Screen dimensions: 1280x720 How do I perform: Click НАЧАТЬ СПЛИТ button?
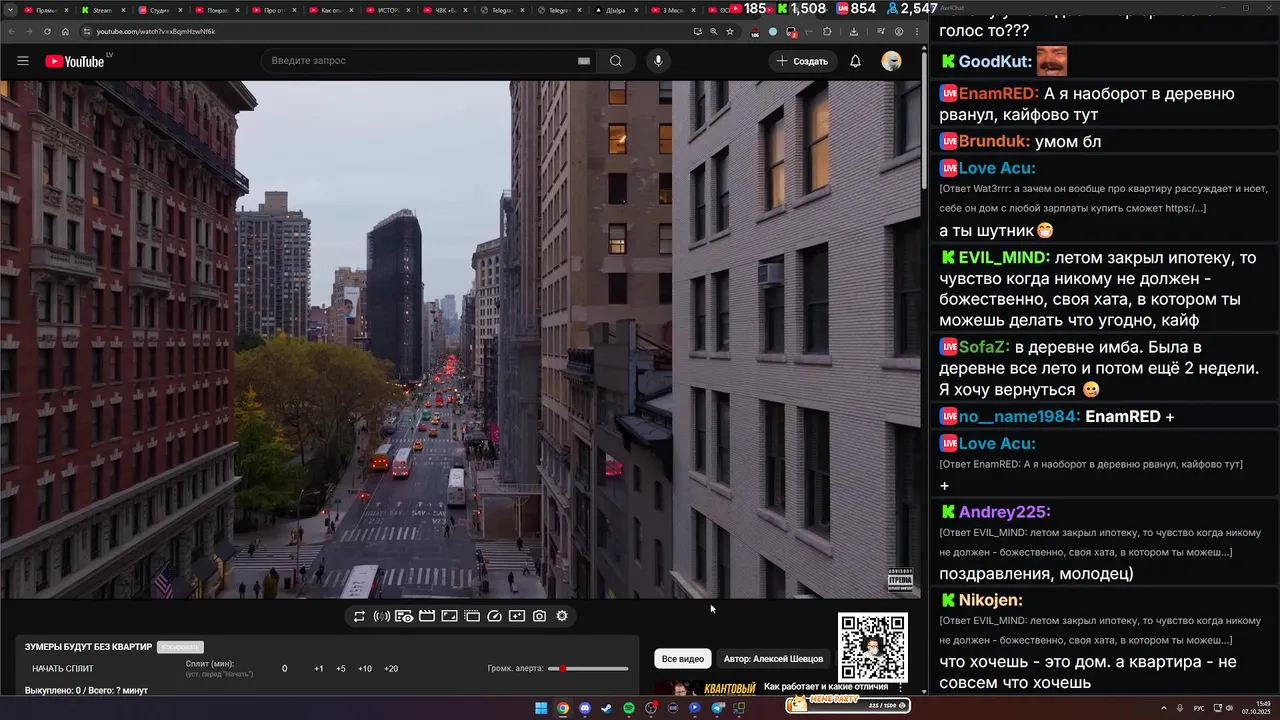coord(63,669)
